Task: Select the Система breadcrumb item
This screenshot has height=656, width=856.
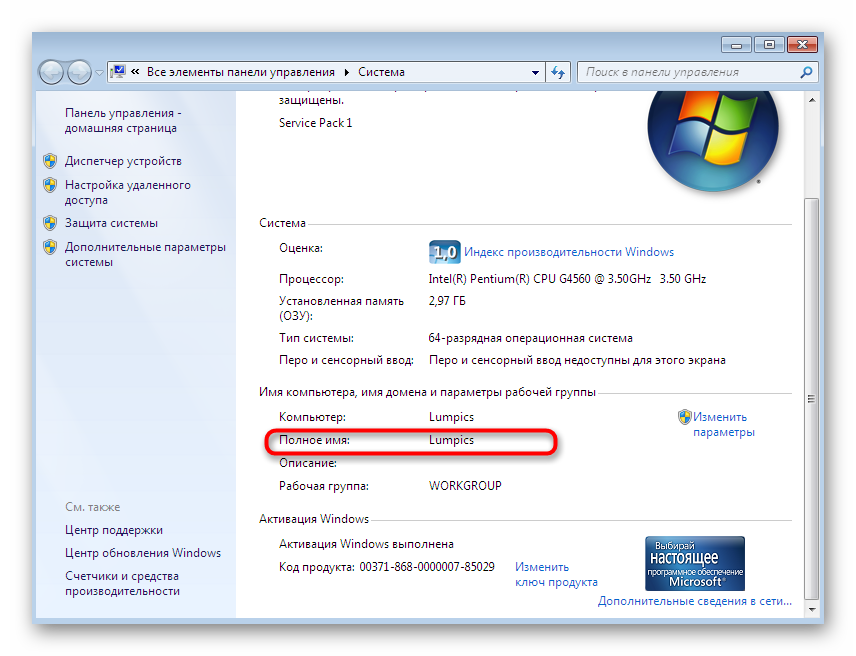Action: tap(384, 71)
